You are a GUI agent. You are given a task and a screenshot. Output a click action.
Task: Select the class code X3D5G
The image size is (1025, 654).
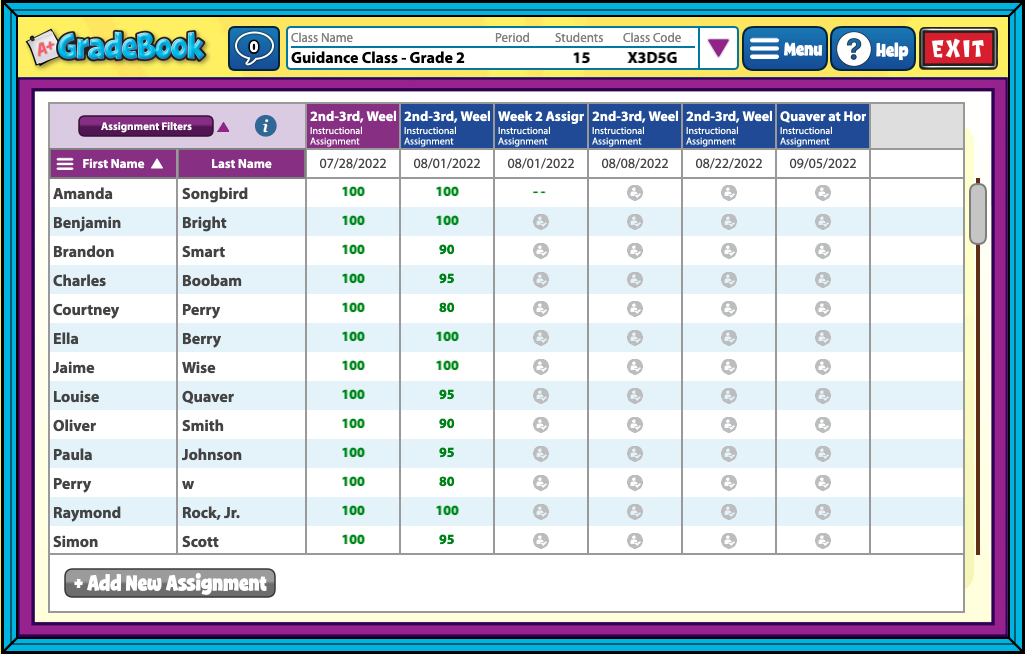(652, 58)
